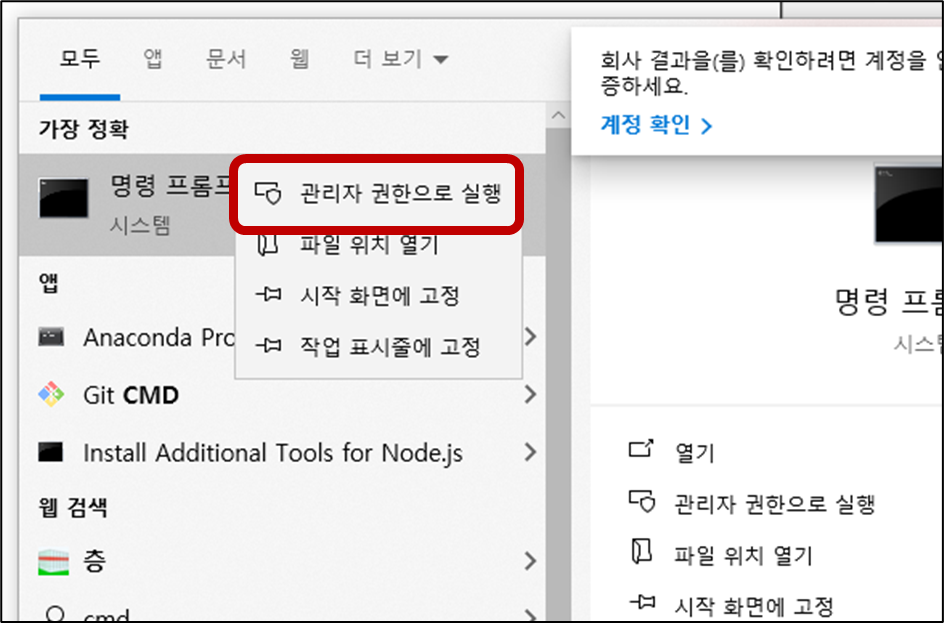Screen dimensions: 944x623
Task: Select 작업 표시줄에 고정 in context menu
Action: (378, 346)
